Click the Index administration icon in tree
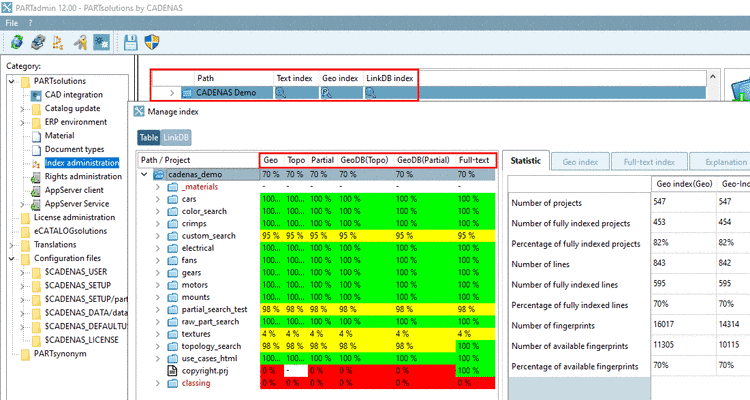750x400 pixels. (36, 164)
